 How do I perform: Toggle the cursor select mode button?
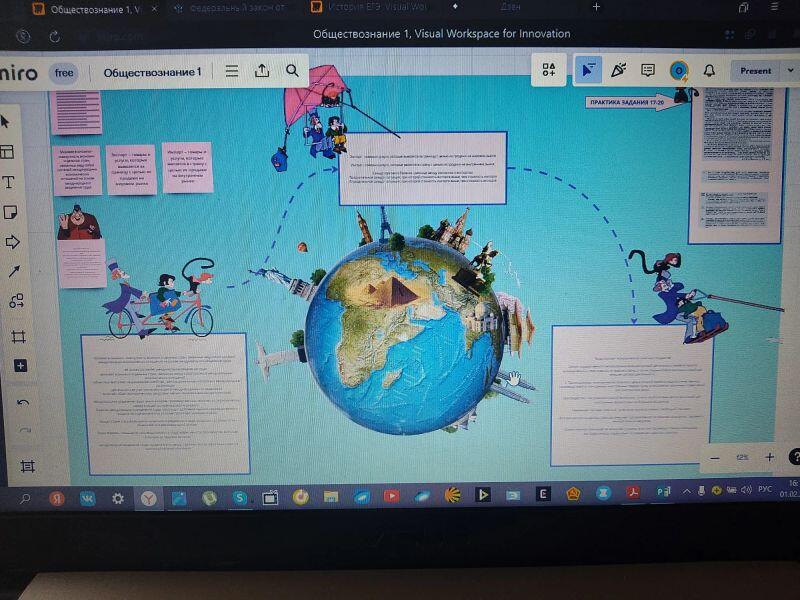click(588, 70)
